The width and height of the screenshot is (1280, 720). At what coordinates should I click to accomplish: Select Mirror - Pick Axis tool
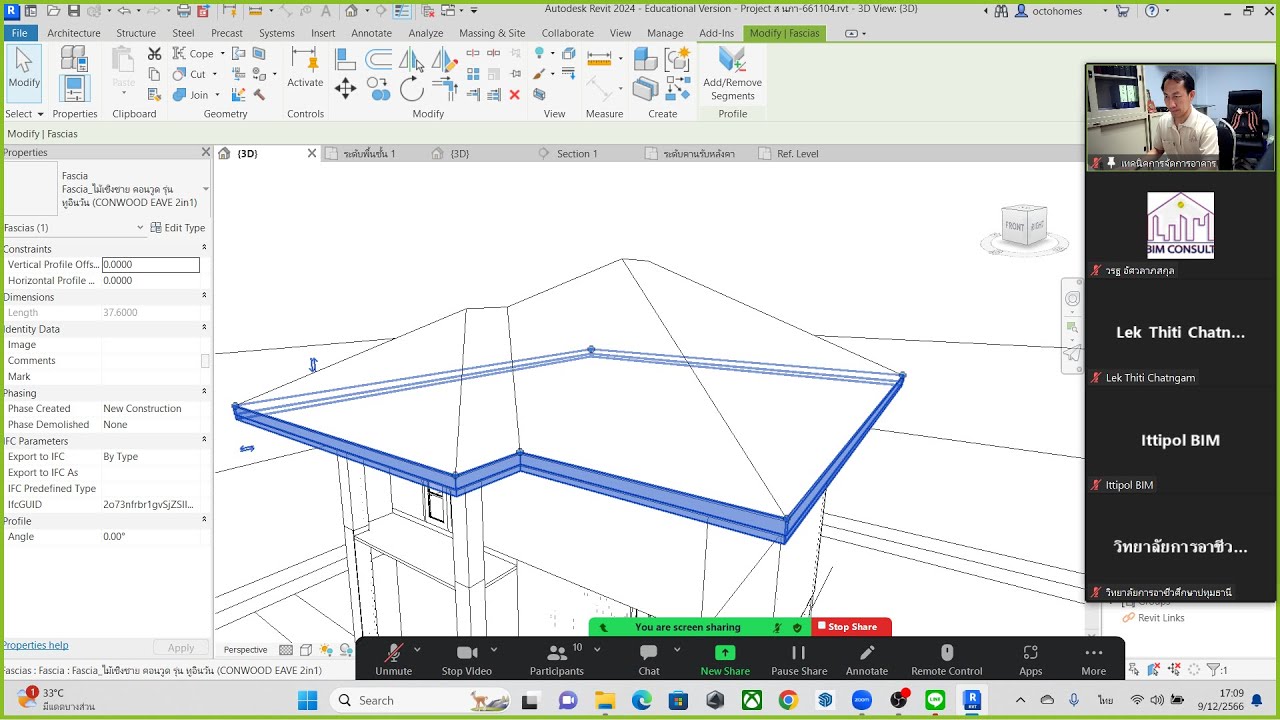411,60
